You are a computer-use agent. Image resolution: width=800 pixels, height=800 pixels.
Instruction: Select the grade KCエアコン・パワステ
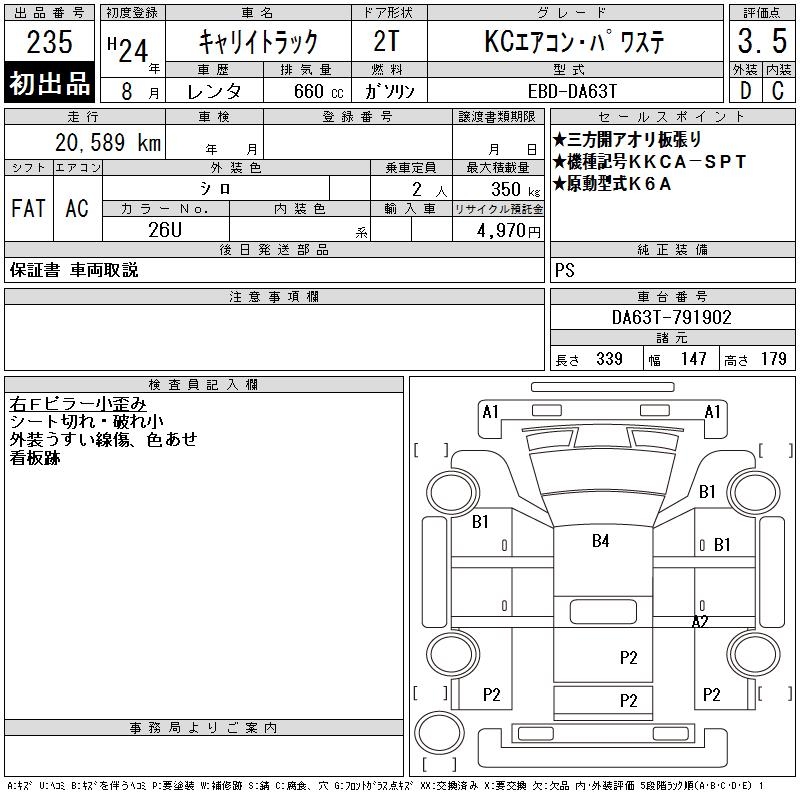point(574,42)
